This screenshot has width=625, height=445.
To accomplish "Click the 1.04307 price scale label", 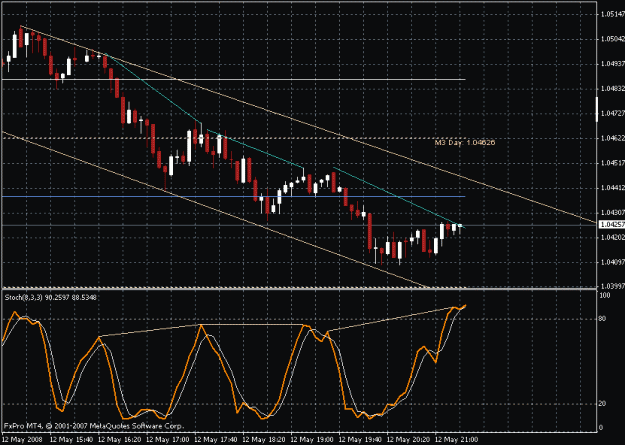I will click(x=613, y=213).
